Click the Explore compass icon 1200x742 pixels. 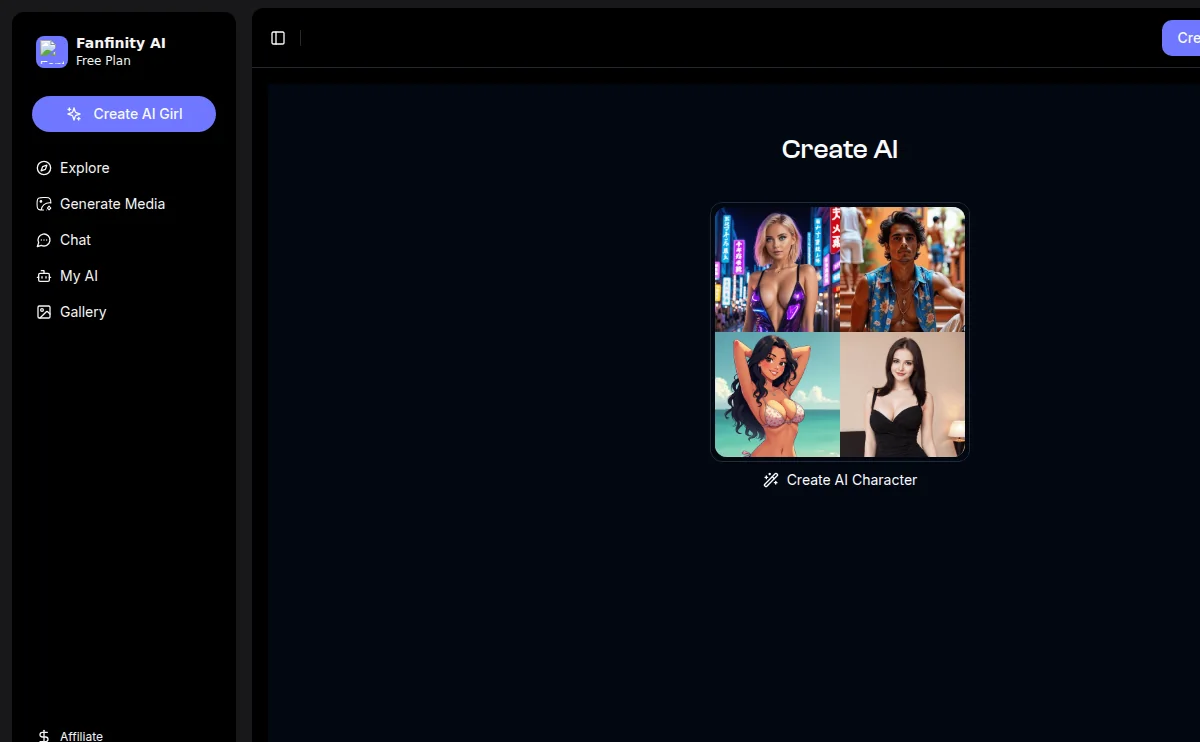[44, 168]
